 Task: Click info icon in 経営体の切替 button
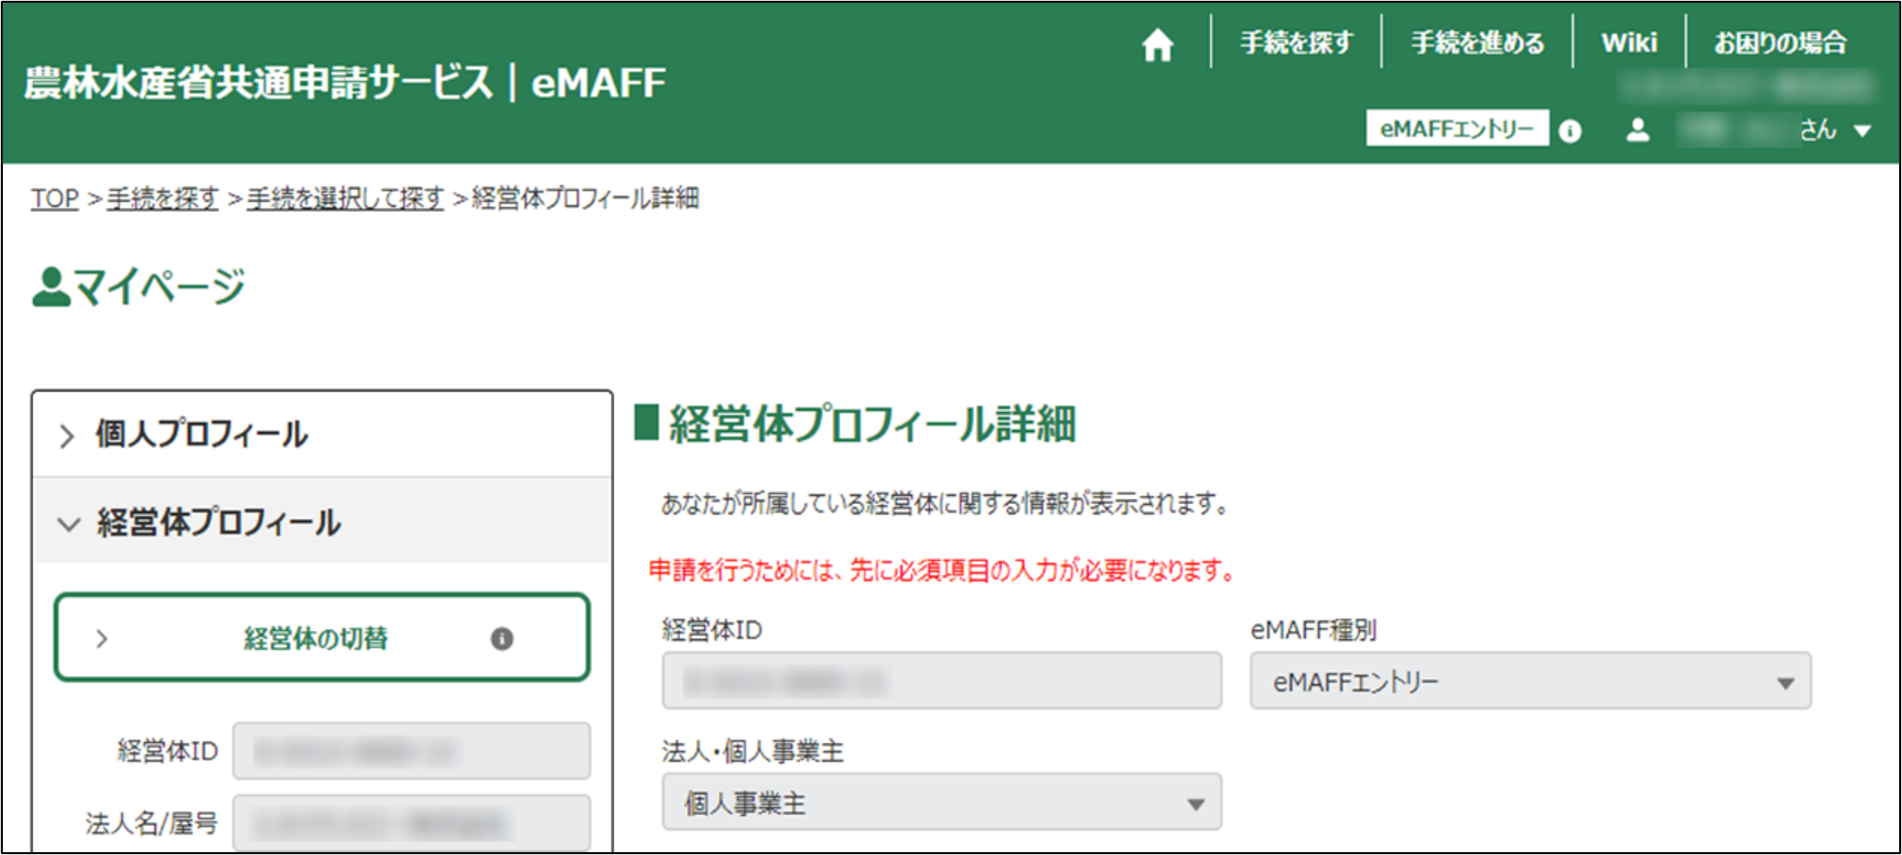[x=502, y=639]
